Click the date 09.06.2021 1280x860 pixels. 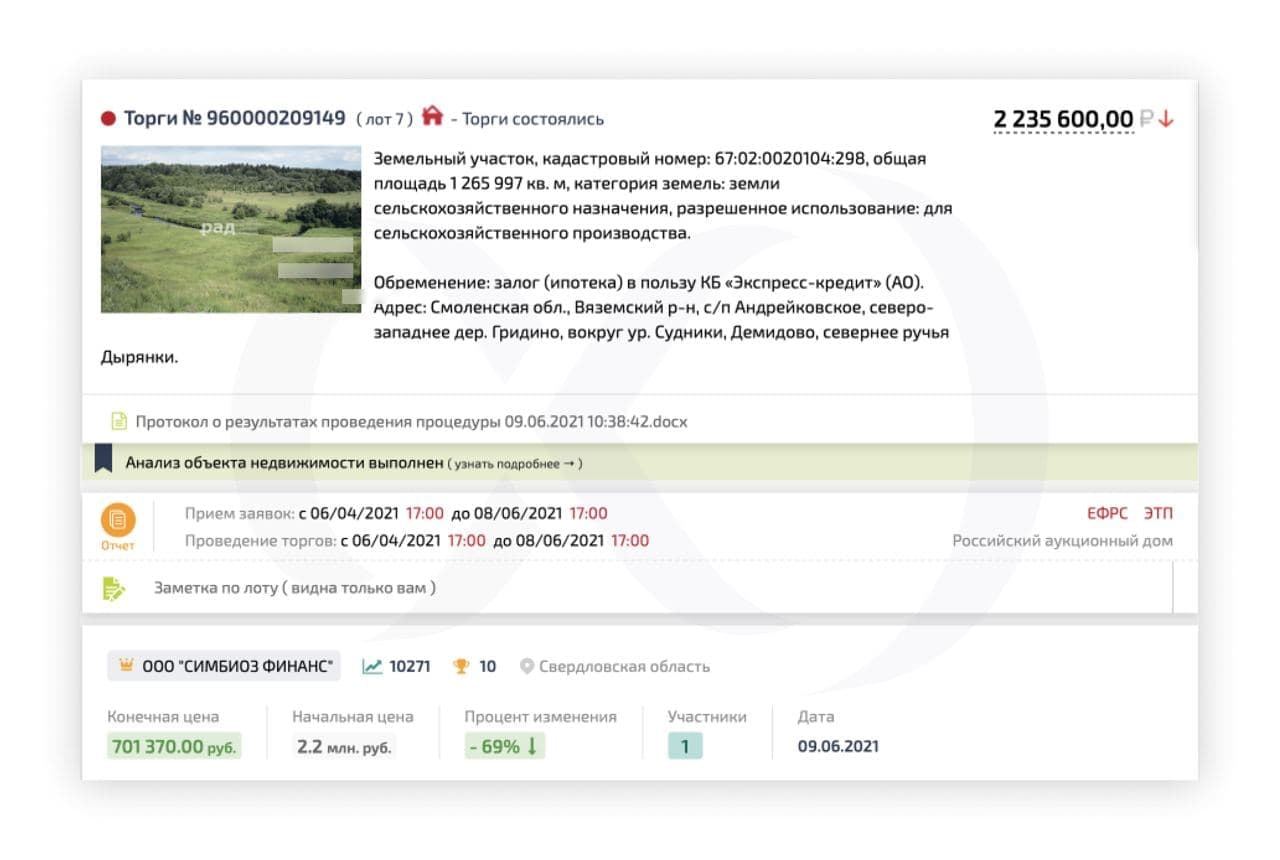tap(838, 746)
